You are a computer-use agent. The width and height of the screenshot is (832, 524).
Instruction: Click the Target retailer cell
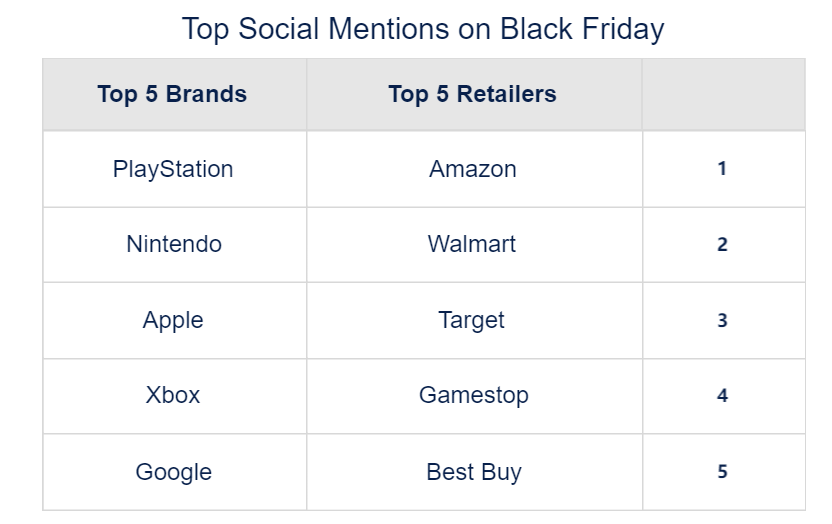click(472, 320)
